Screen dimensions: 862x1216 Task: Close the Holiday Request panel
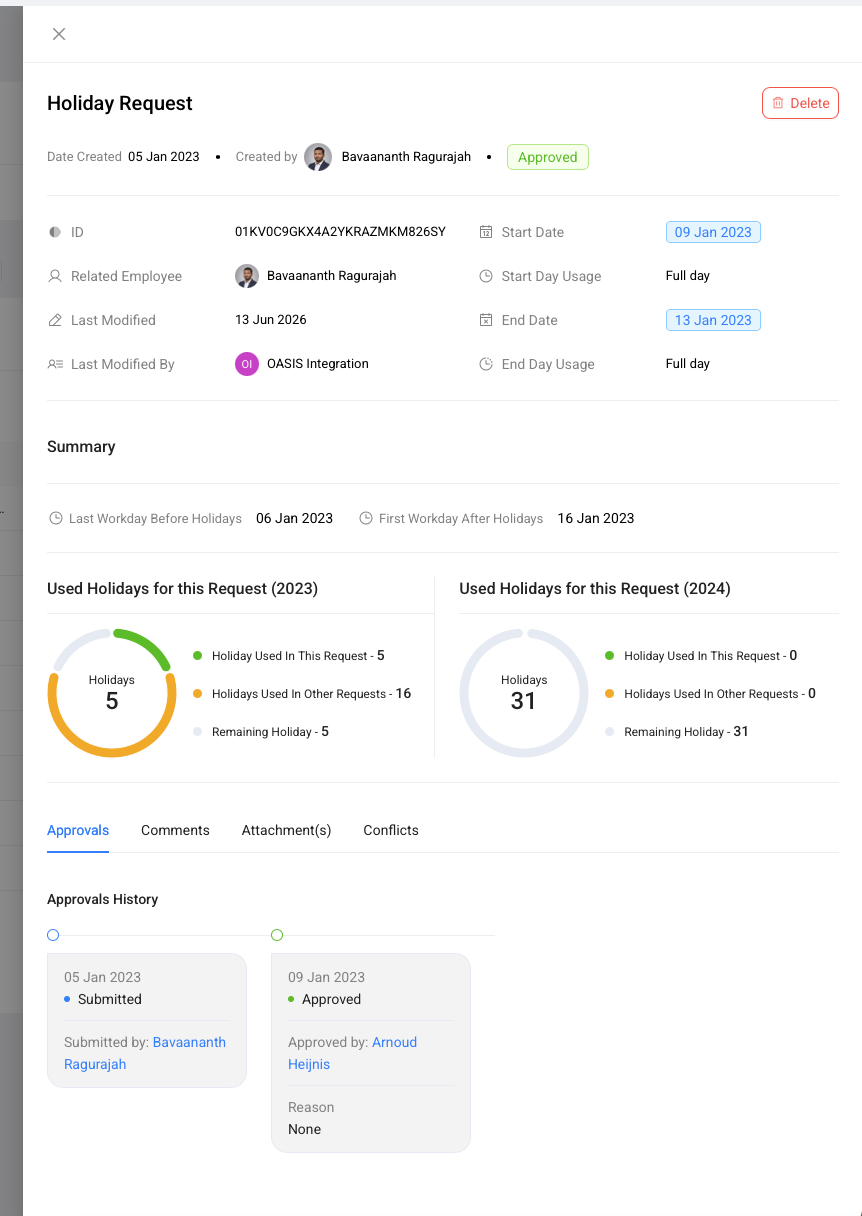(59, 34)
